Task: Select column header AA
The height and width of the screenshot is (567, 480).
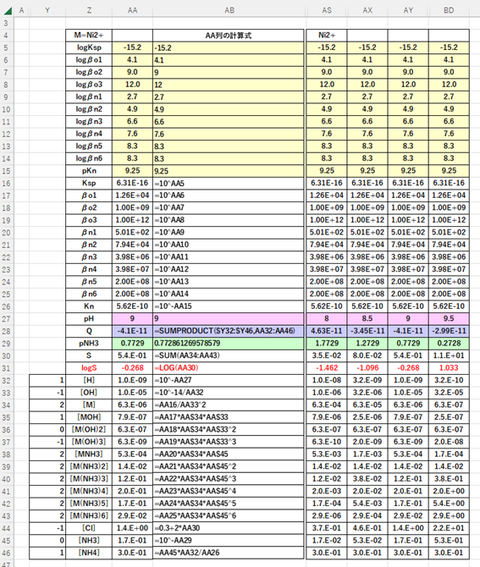Action: pos(132,10)
